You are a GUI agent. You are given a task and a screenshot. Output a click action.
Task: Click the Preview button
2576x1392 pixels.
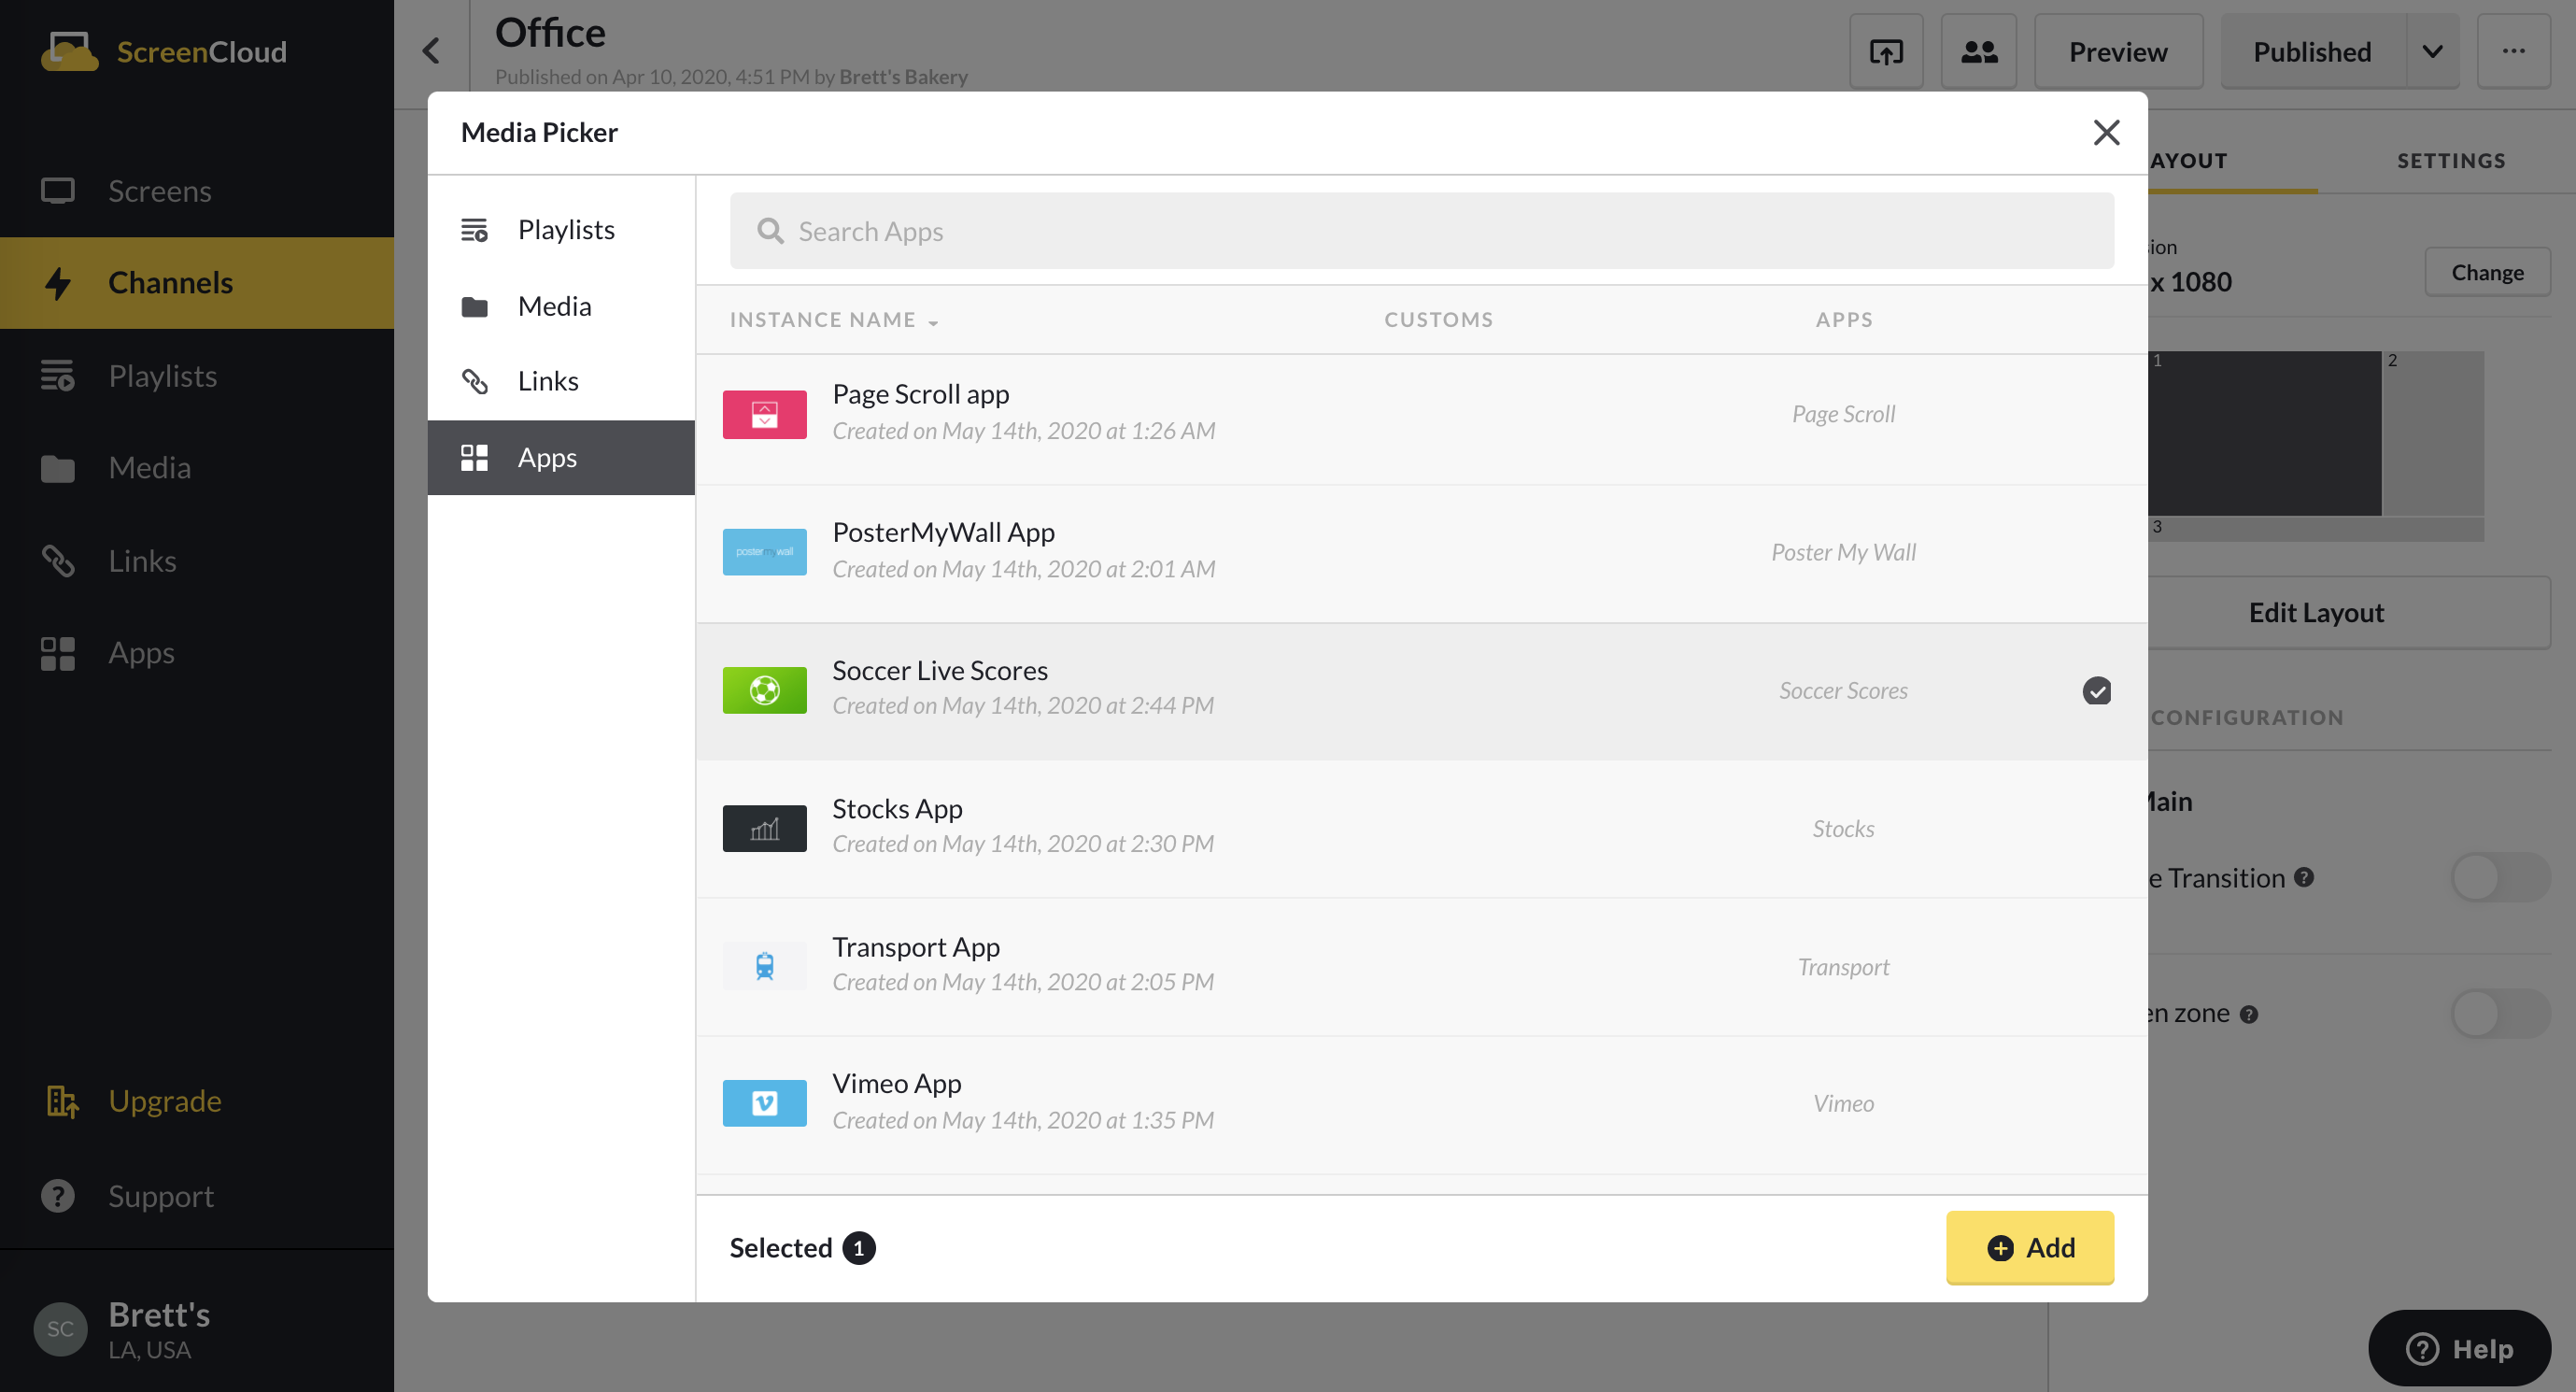point(2117,52)
